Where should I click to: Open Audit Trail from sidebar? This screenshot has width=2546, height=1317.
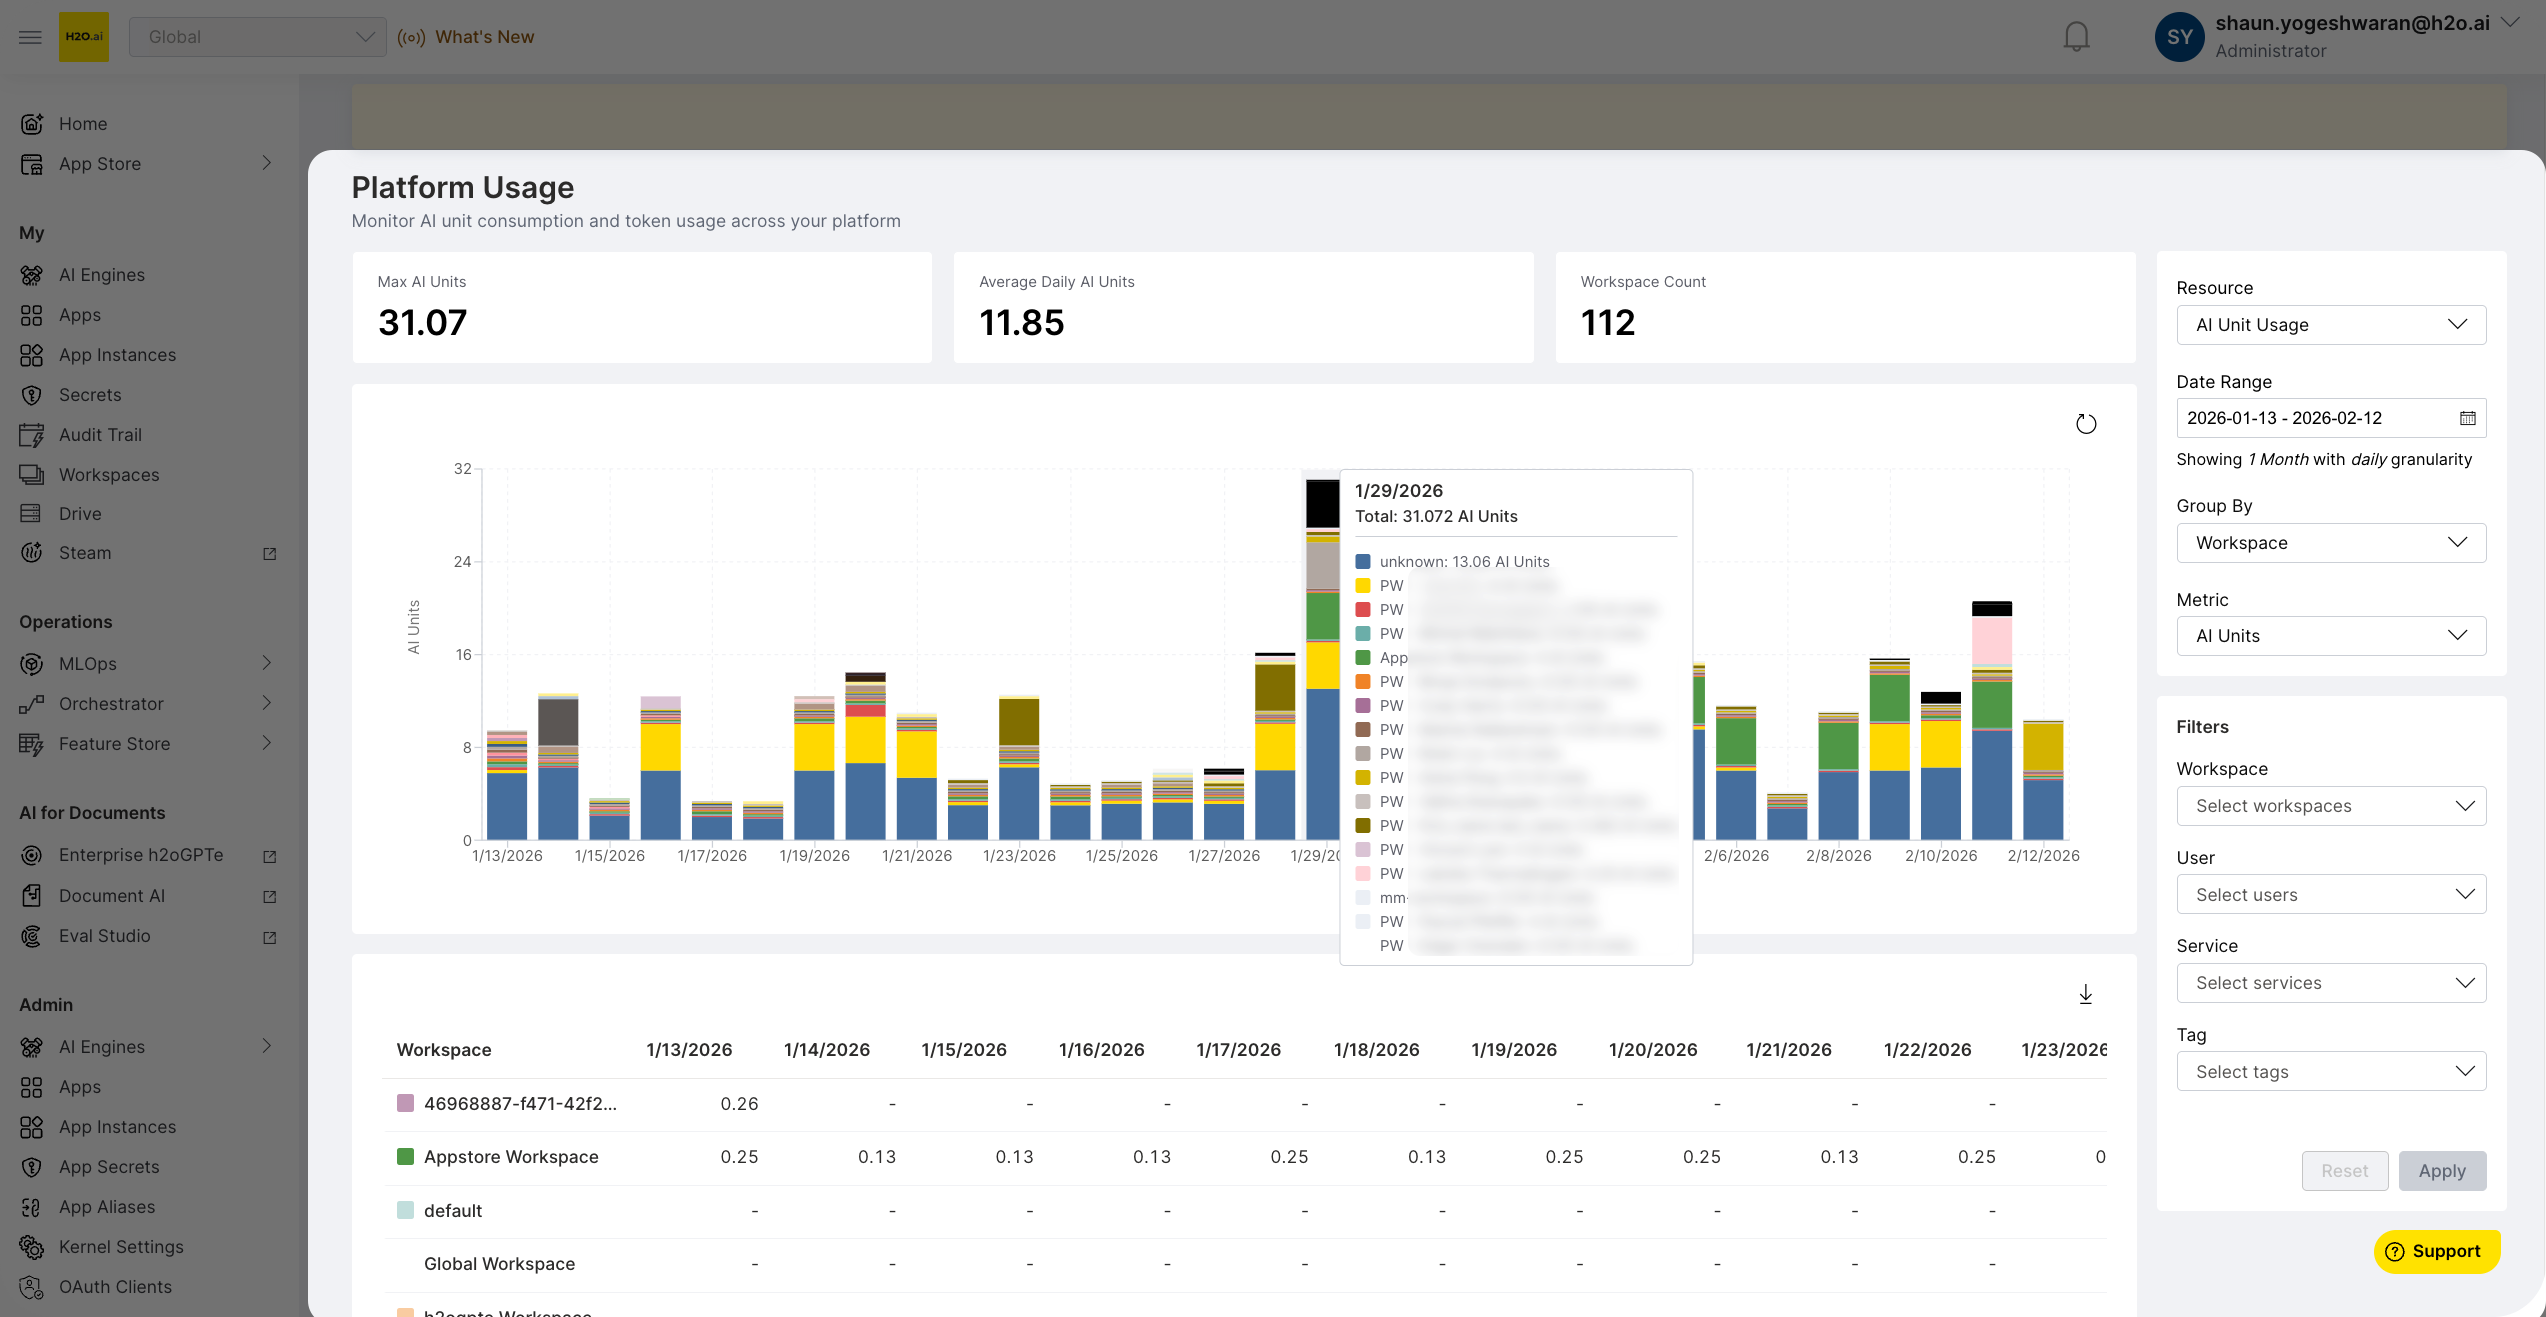(100, 435)
